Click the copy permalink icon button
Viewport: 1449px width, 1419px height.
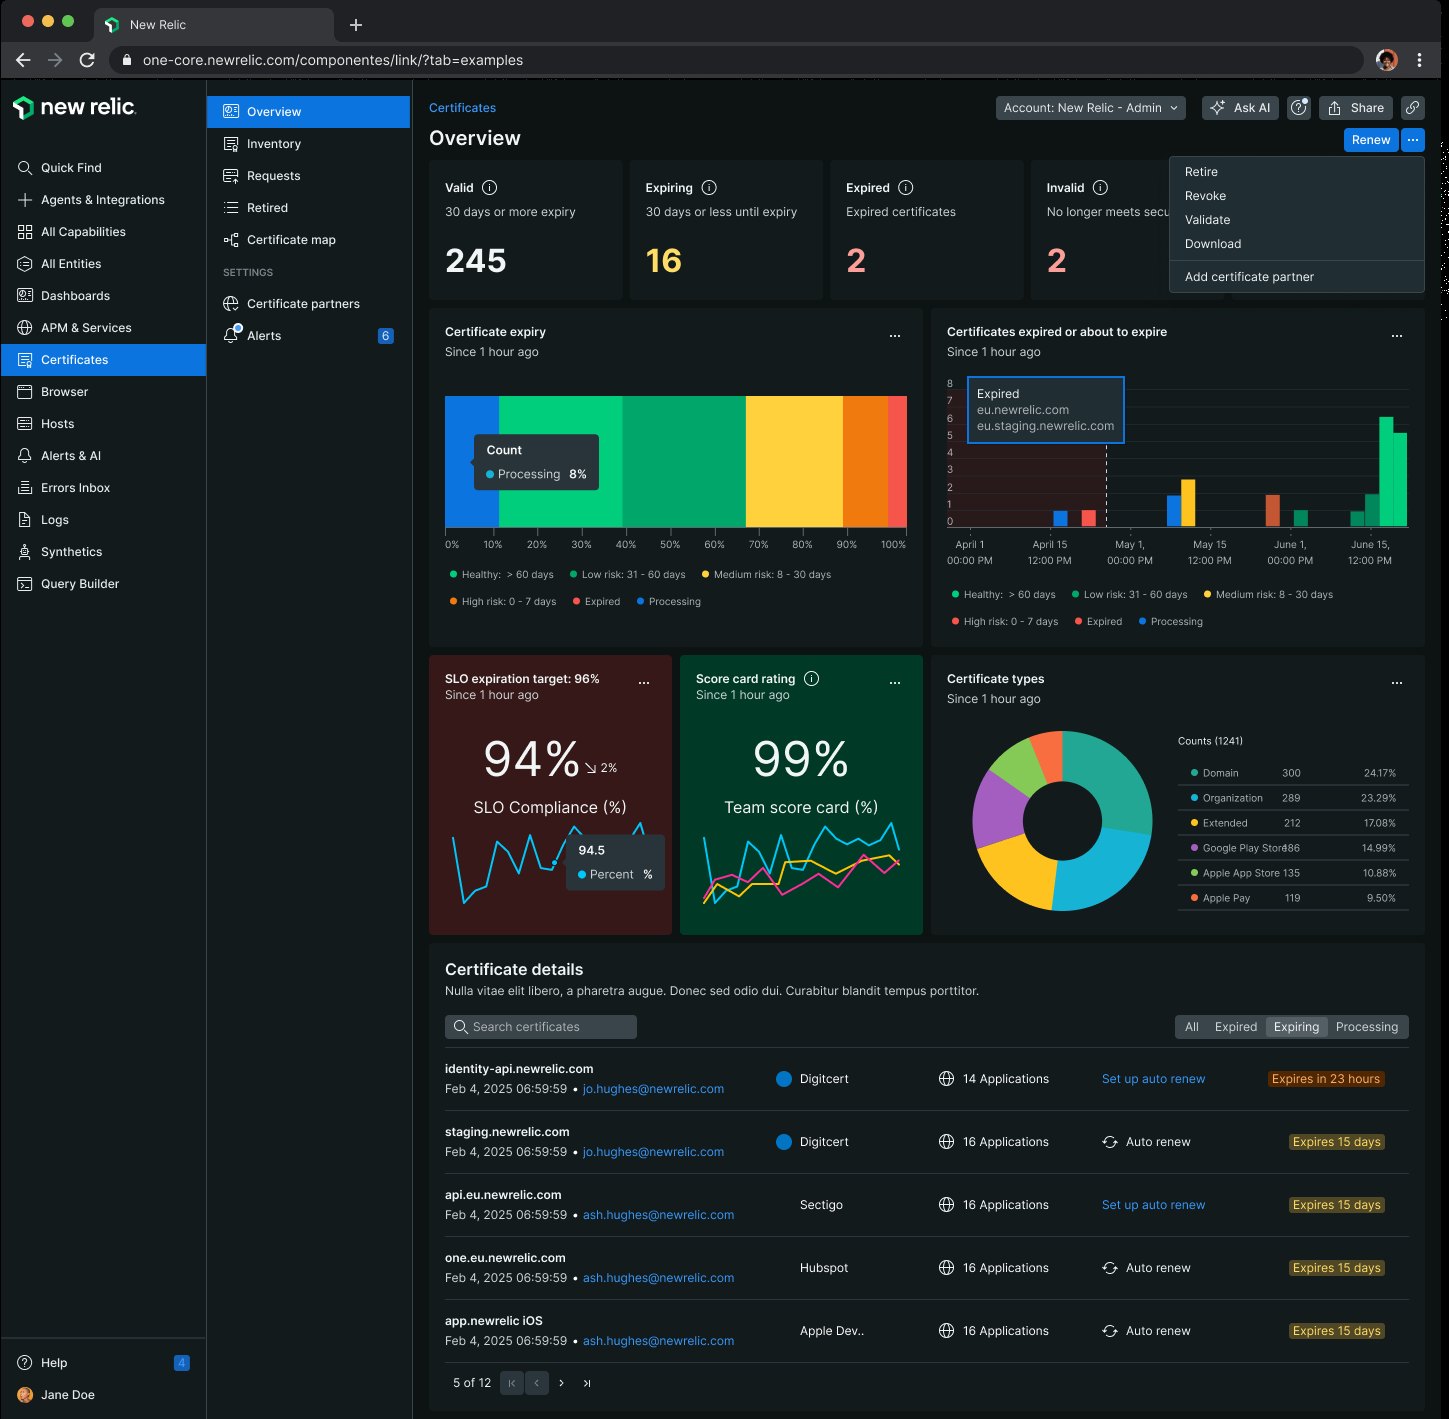pyautogui.click(x=1412, y=108)
